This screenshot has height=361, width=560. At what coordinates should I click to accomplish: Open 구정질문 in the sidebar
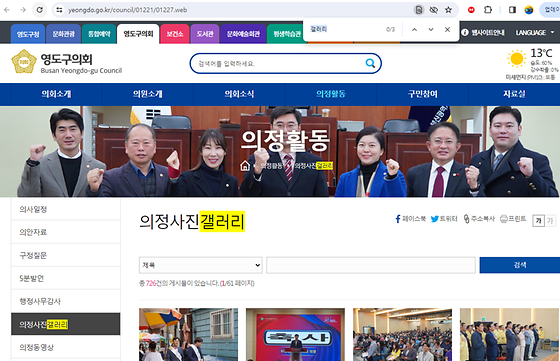pos(66,255)
